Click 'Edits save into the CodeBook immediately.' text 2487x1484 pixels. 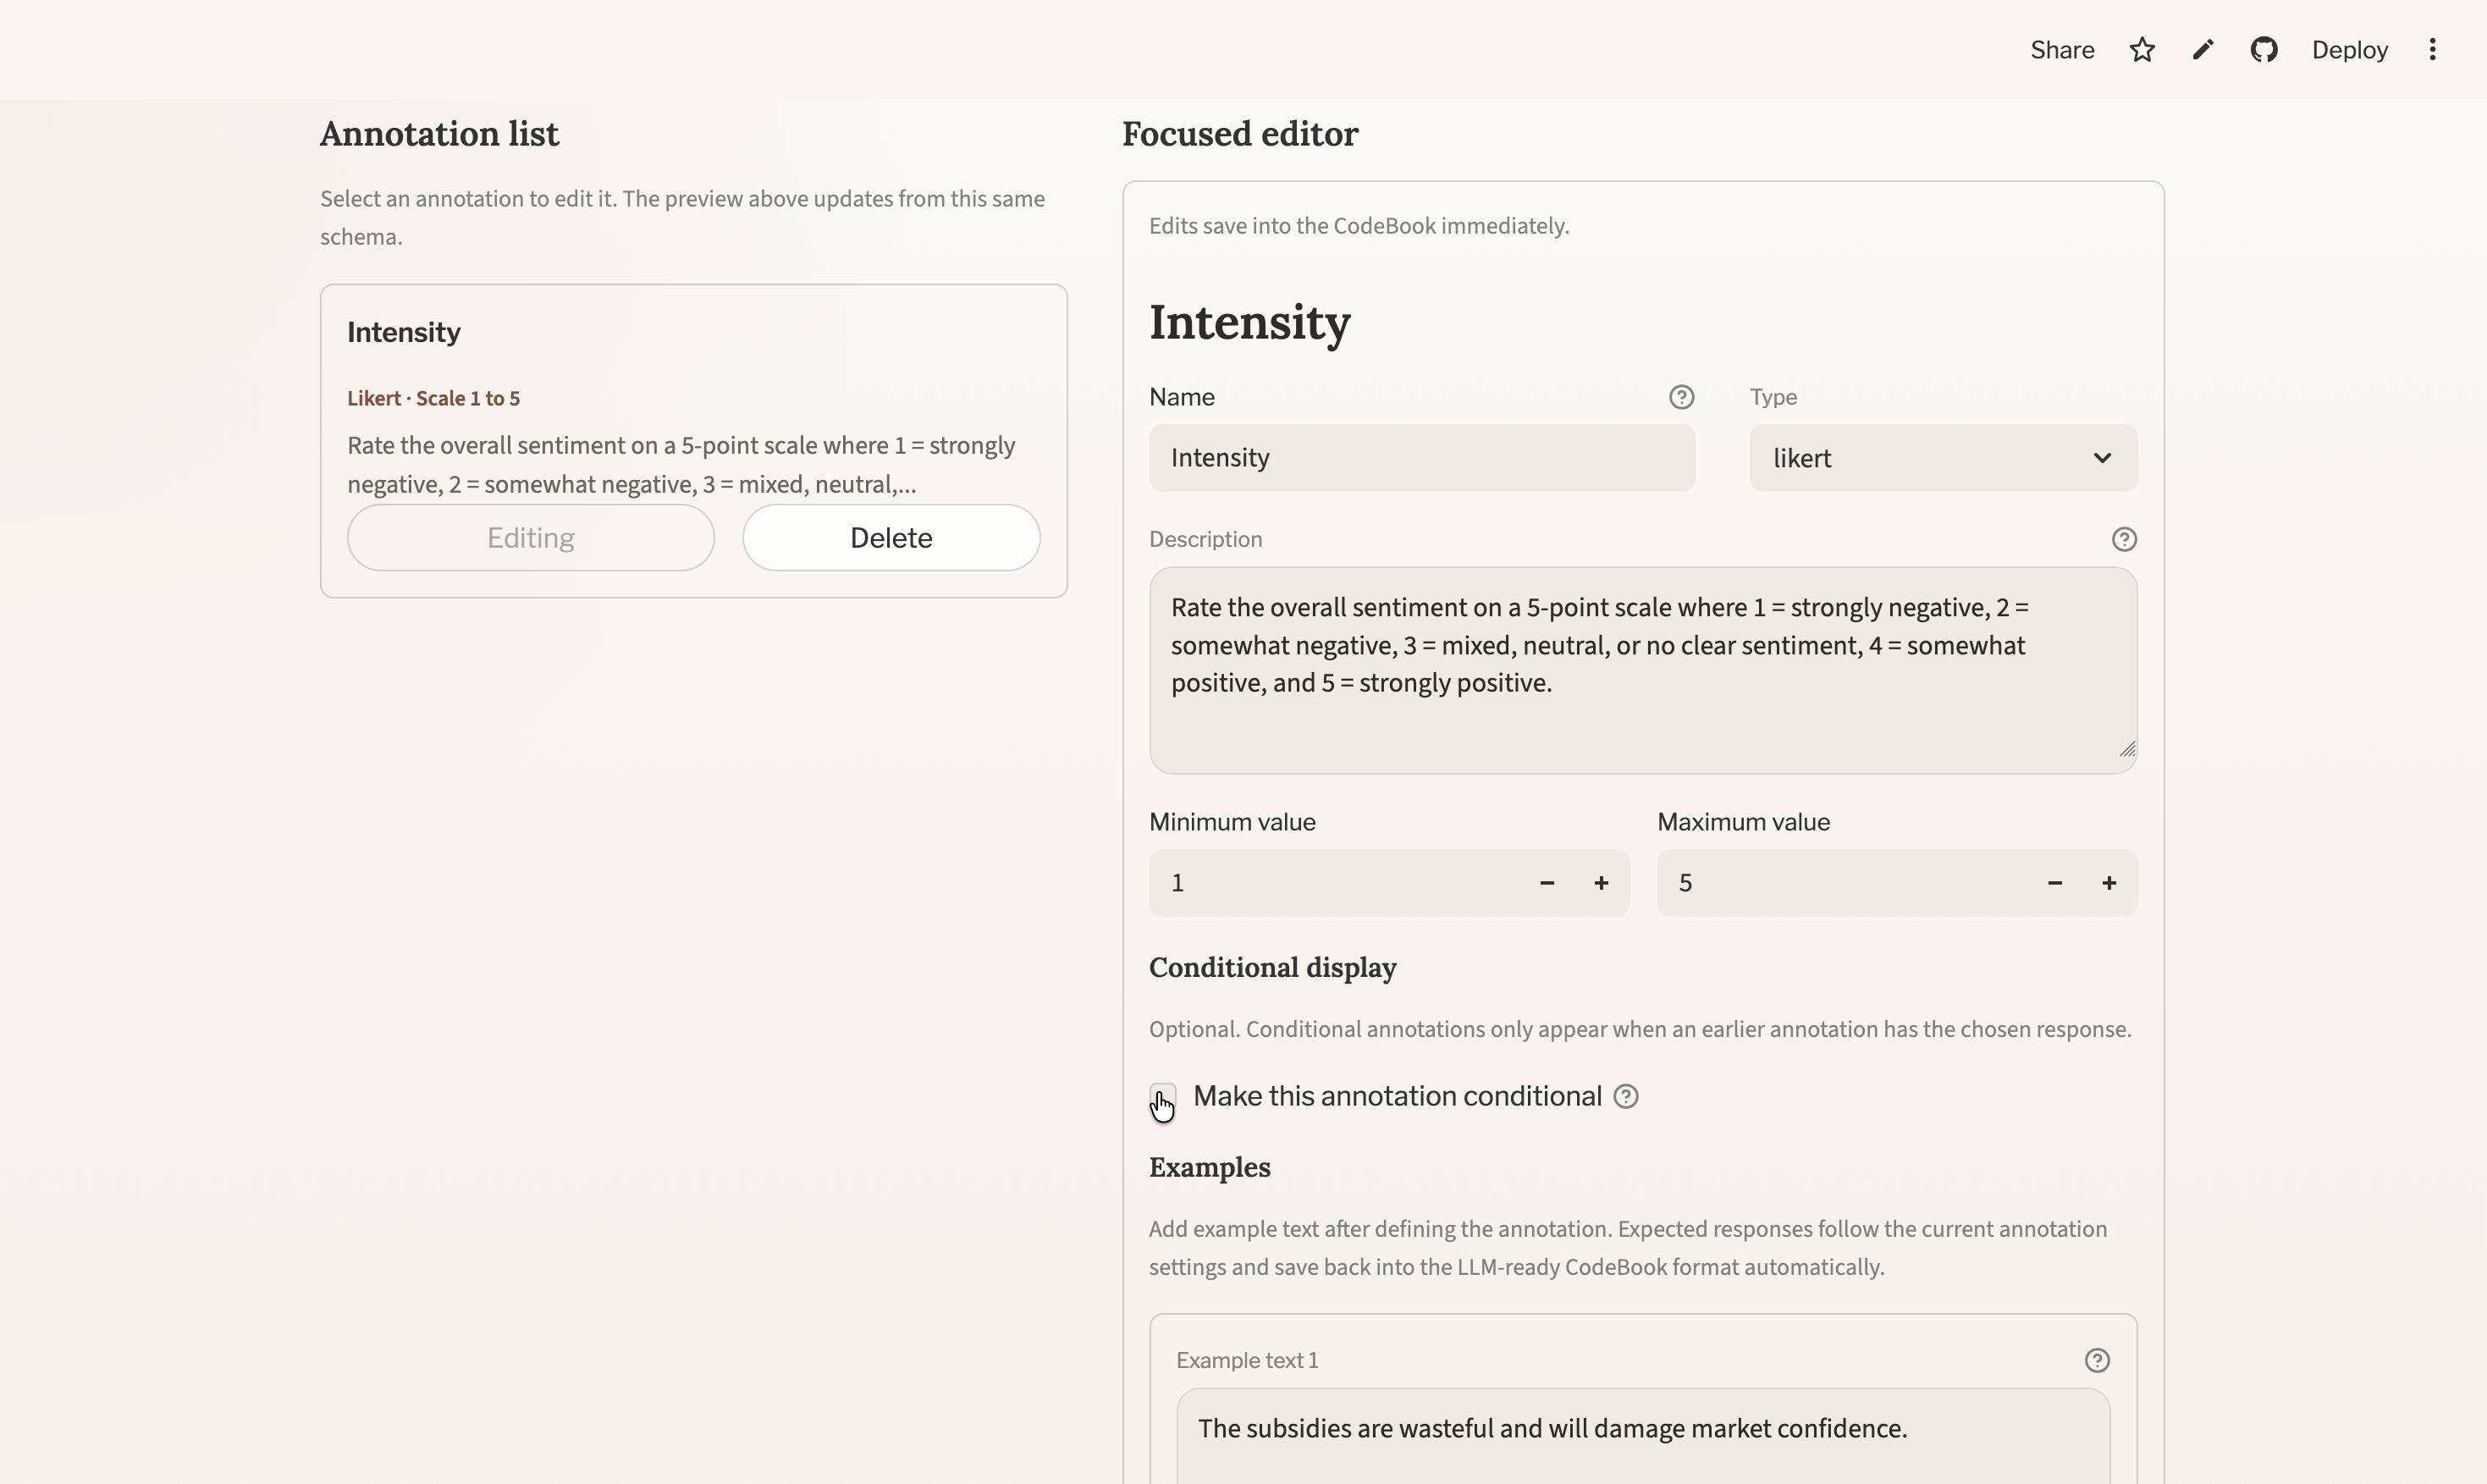coord(1359,226)
